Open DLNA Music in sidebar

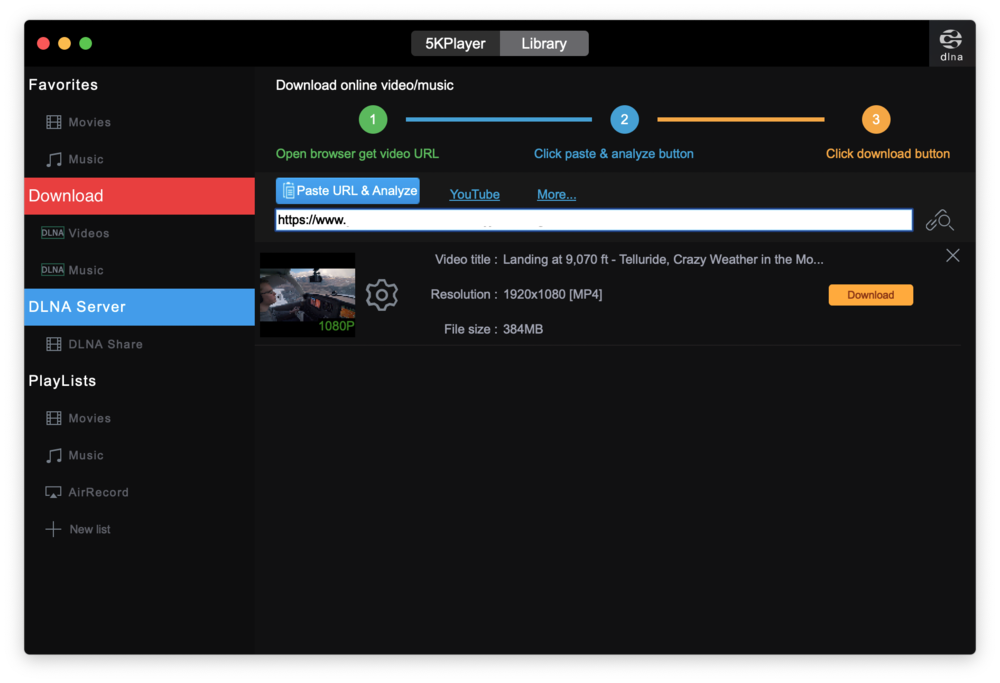click(86, 270)
